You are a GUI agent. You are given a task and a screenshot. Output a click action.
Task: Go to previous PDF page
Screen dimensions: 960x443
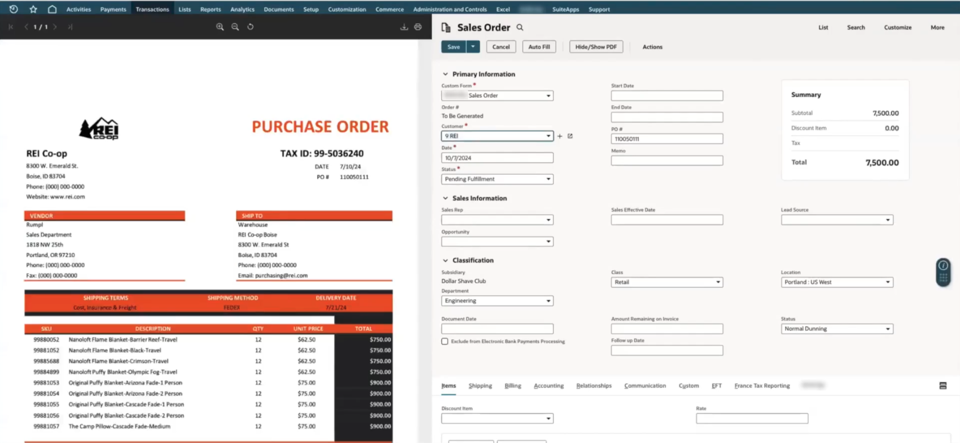point(26,27)
